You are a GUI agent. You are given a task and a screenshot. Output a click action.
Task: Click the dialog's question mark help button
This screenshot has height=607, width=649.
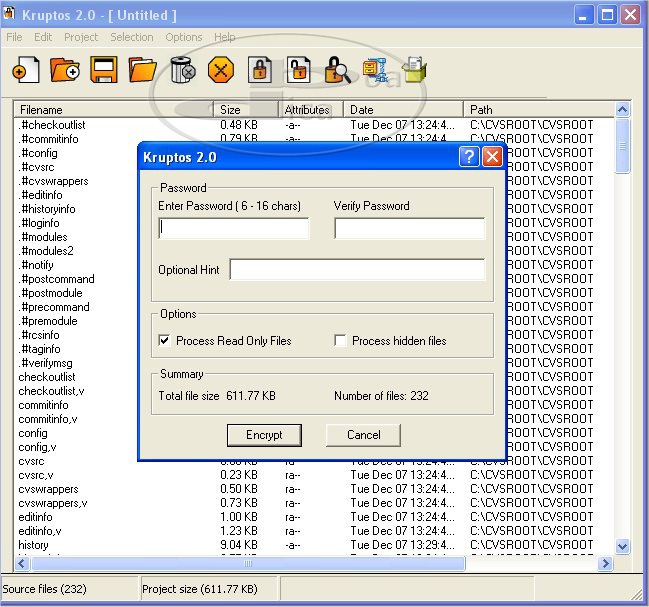(469, 157)
